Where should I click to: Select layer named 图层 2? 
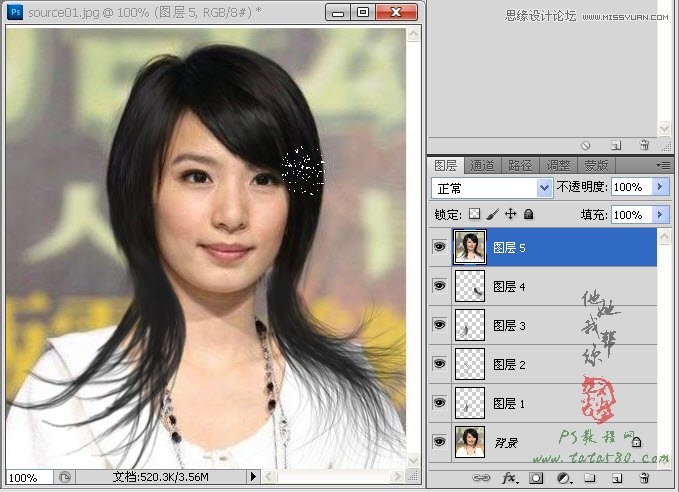pos(509,365)
